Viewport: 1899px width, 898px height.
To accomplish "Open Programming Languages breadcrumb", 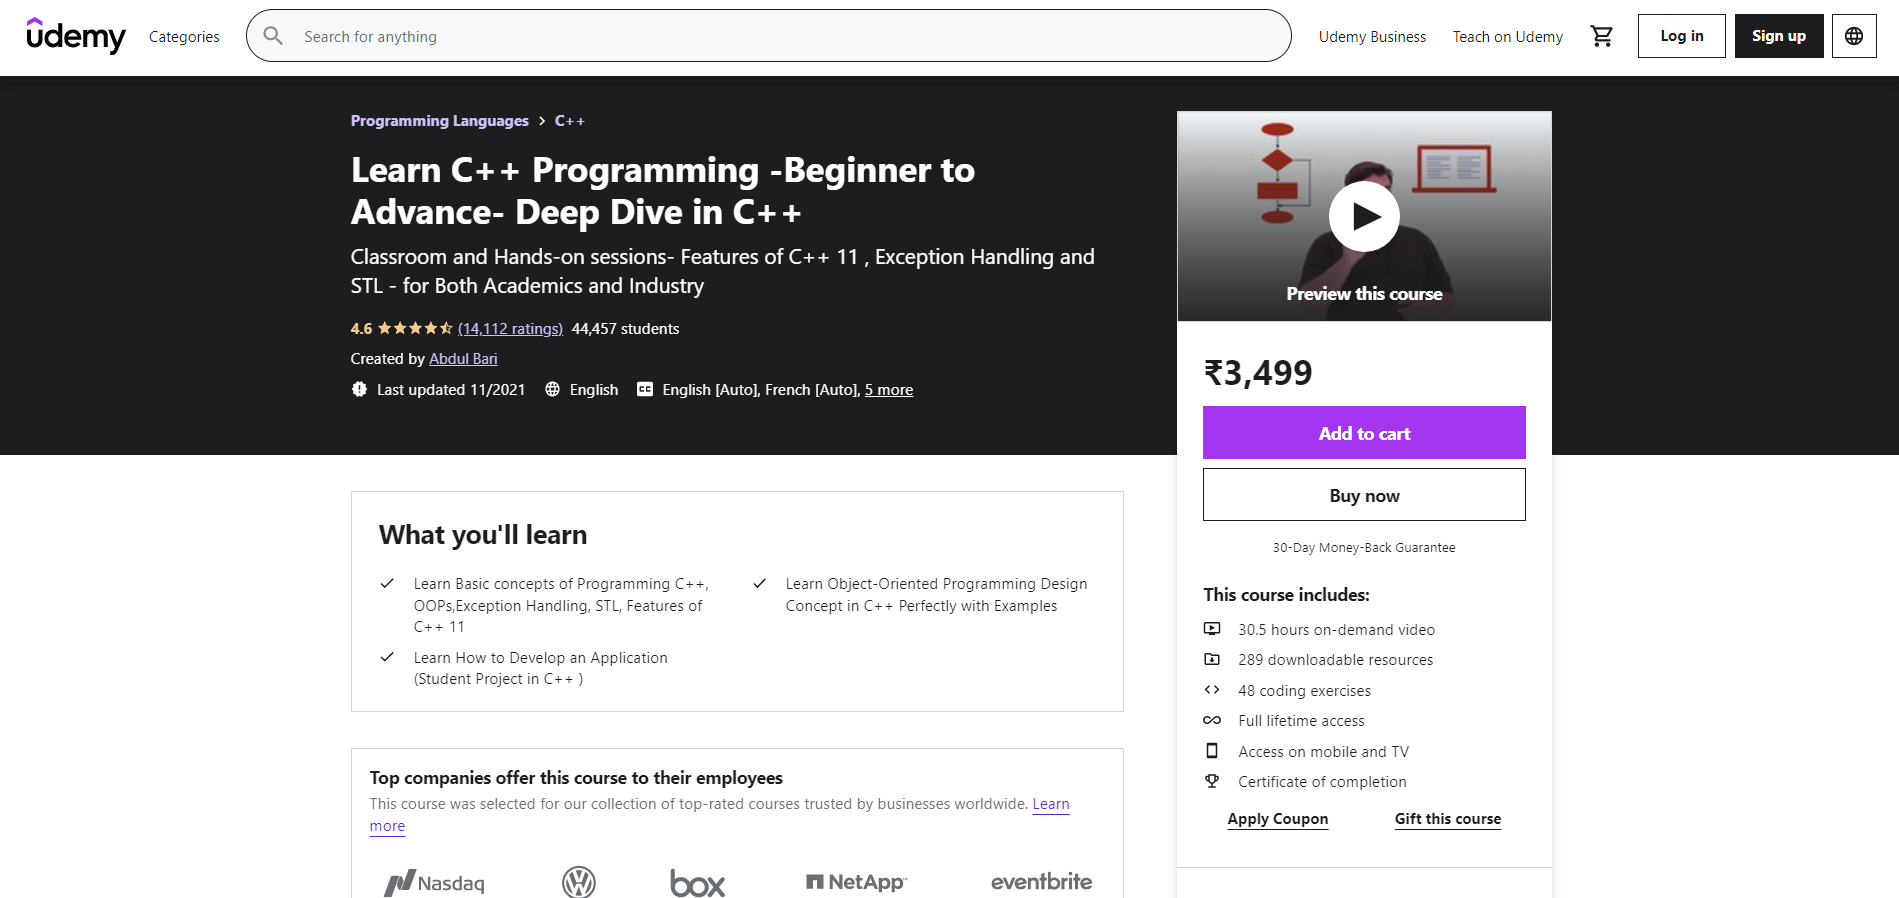I will click(x=439, y=121).
